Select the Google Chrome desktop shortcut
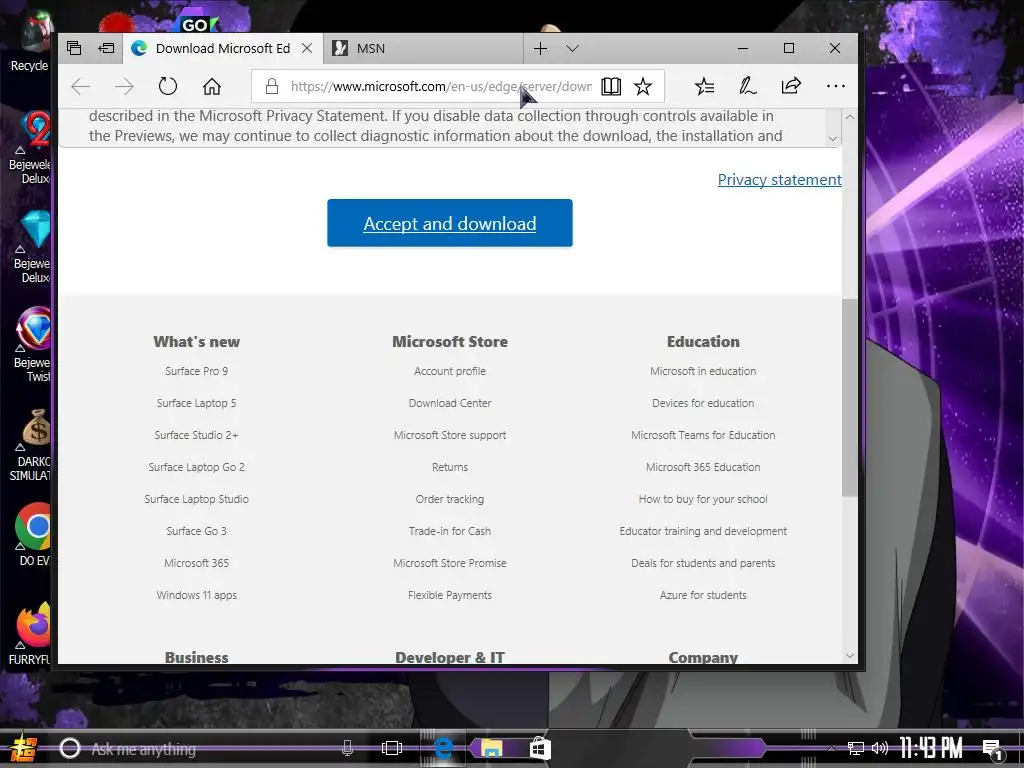 (x=34, y=534)
